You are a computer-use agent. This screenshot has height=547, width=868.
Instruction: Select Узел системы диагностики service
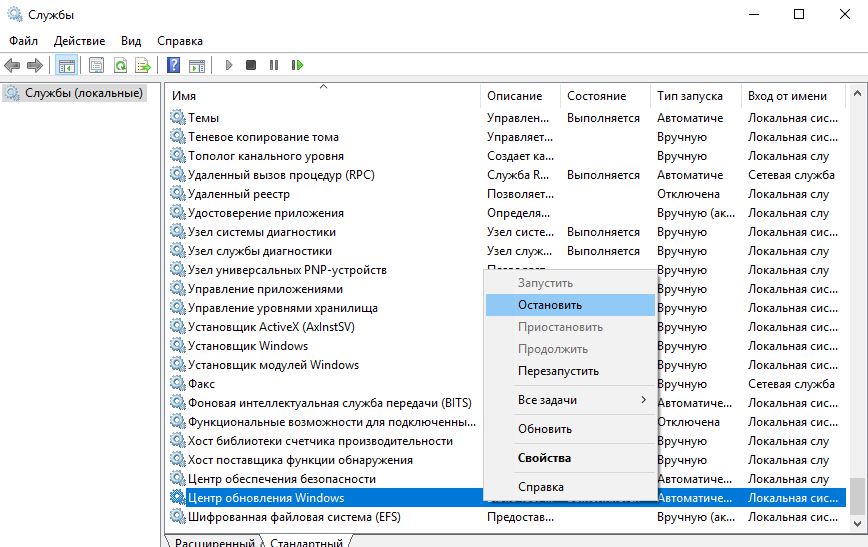coord(262,232)
